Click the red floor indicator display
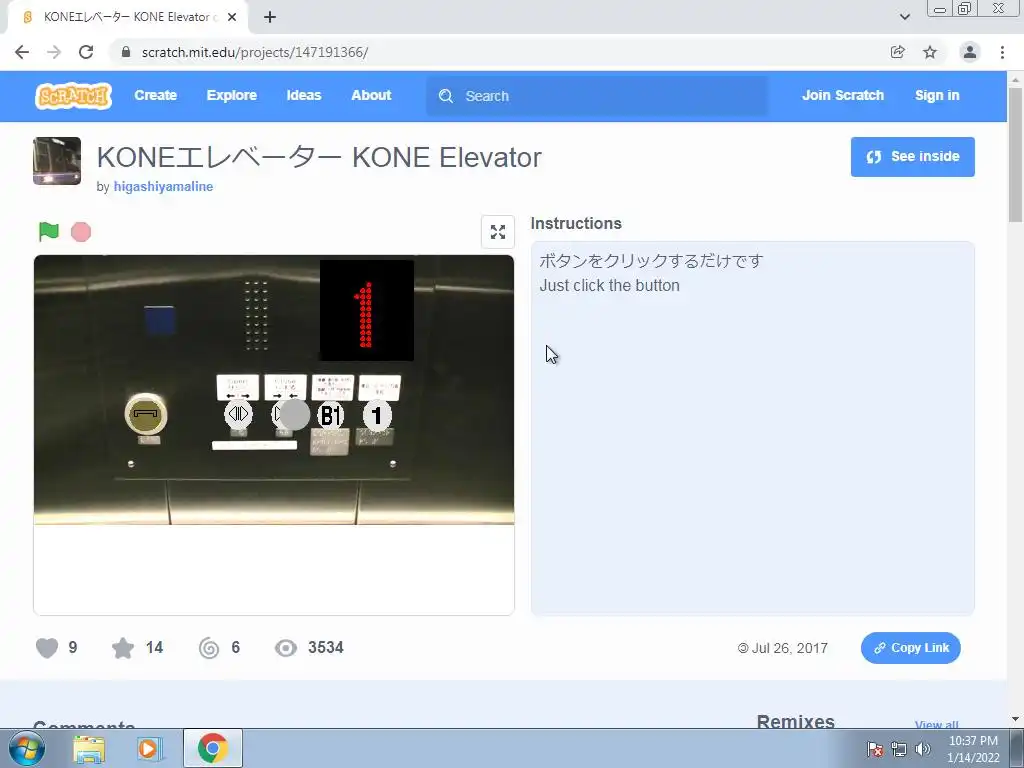The width and height of the screenshot is (1024, 768). tap(366, 310)
